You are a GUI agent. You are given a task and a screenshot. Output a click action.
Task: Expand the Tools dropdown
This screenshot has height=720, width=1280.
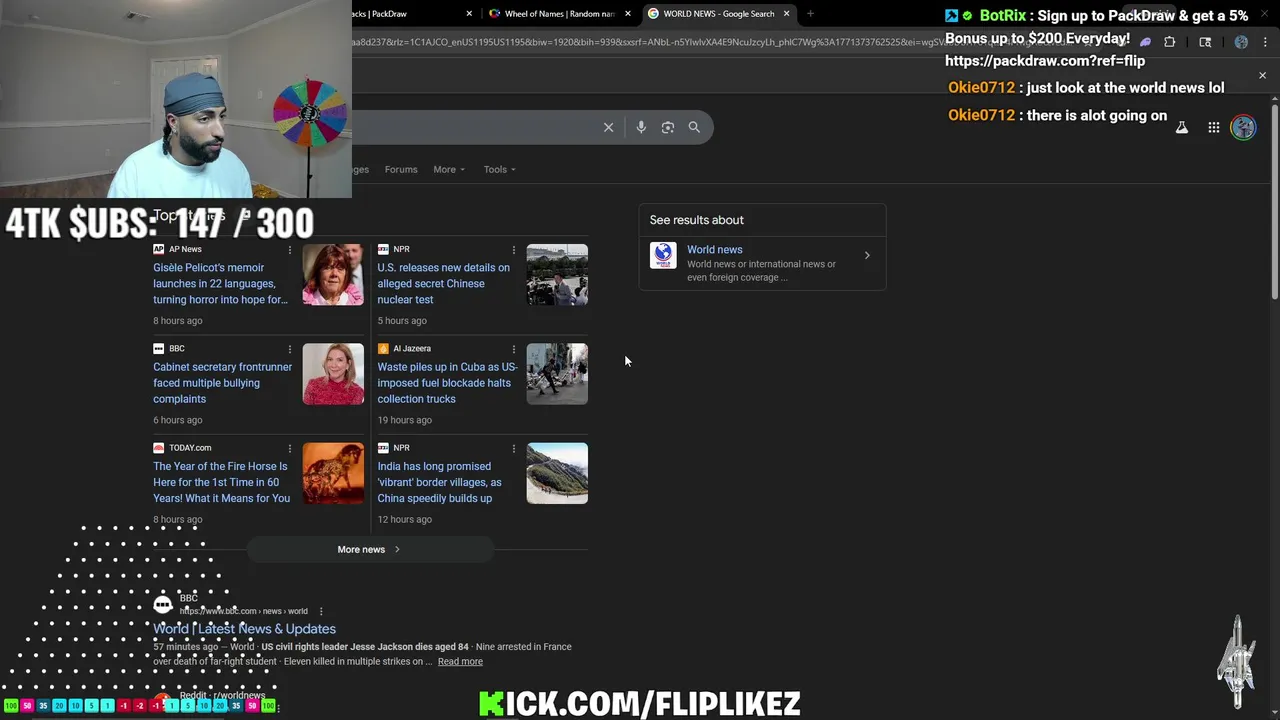pos(500,169)
